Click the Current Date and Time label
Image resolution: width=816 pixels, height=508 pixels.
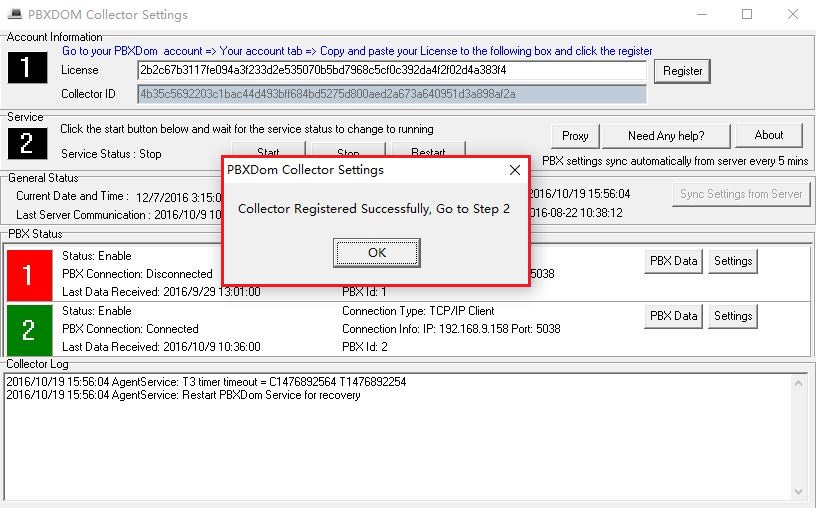pos(72,196)
